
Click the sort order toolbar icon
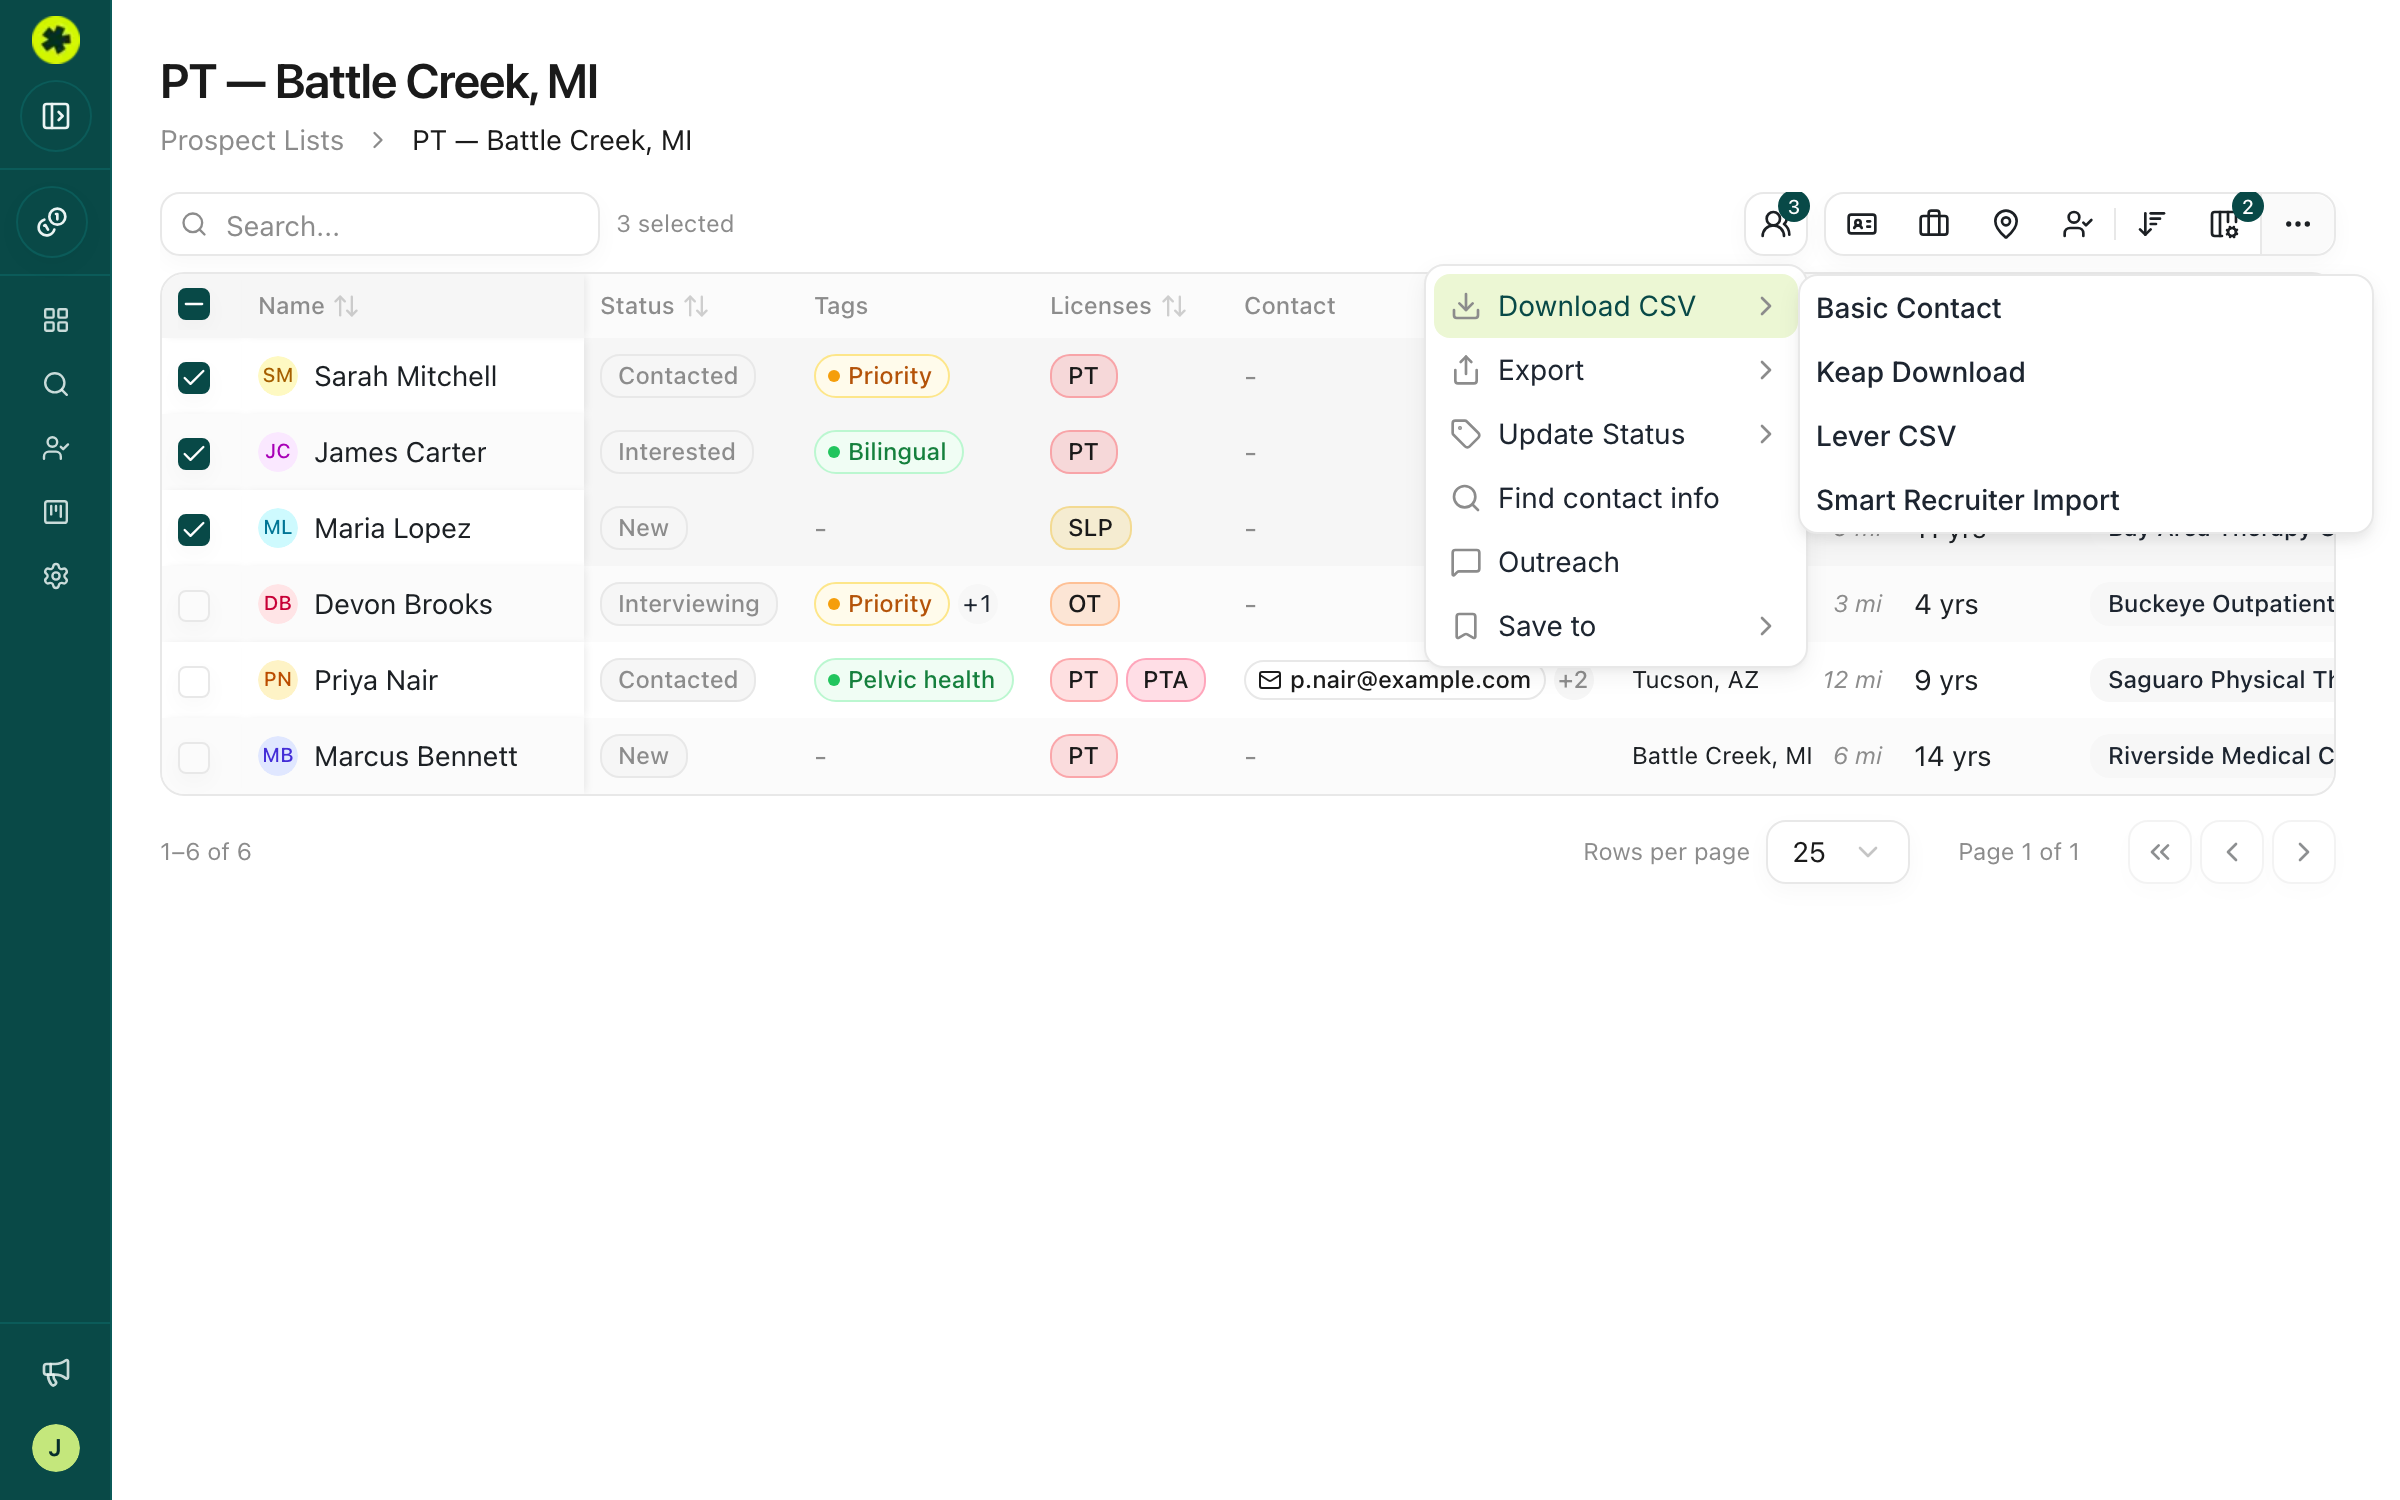tap(2152, 224)
